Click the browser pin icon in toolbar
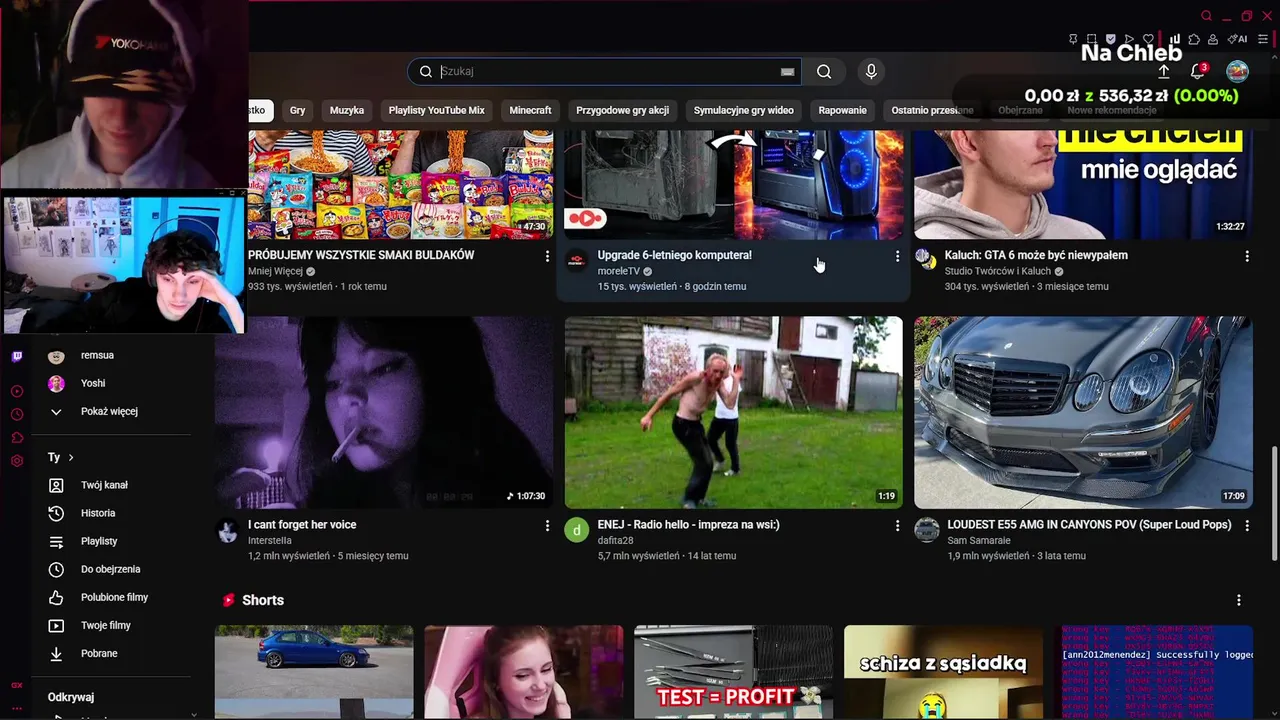Viewport: 1280px width, 720px height. [1073, 39]
